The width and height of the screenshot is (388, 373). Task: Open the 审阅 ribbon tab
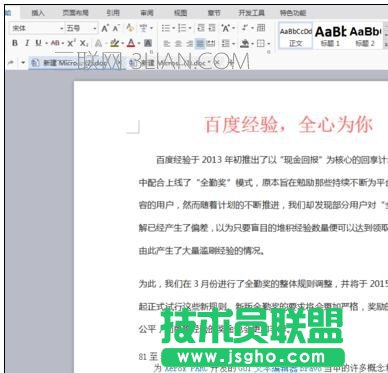tap(147, 13)
